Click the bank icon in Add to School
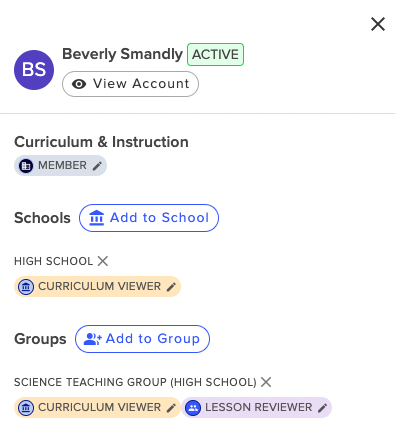Viewport: 395px width, 437px height. click(x=97, y=218)
